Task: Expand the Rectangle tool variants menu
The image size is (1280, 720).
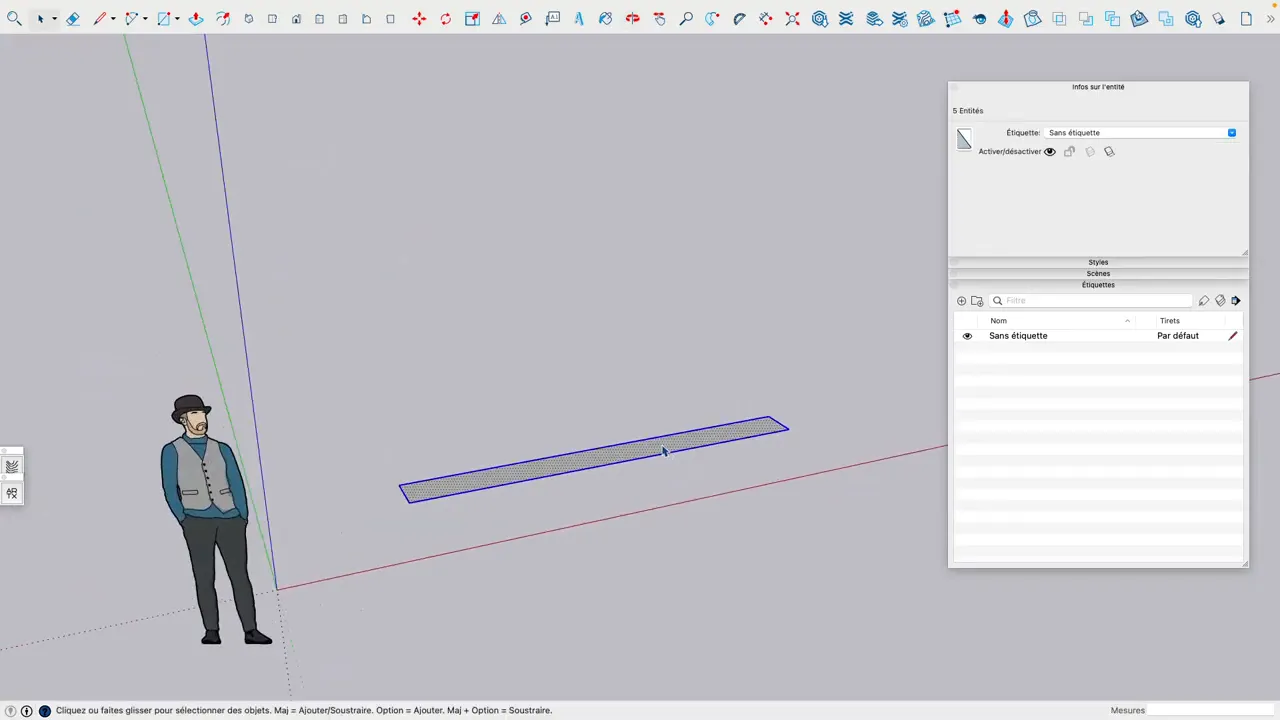Action: [175, 18]
